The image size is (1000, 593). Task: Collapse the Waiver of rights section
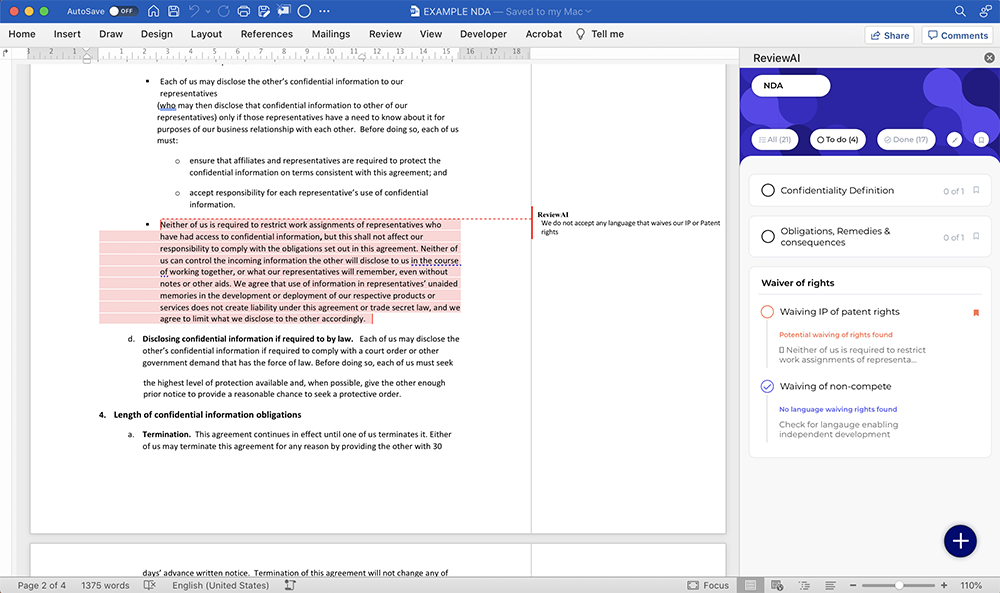798,283
